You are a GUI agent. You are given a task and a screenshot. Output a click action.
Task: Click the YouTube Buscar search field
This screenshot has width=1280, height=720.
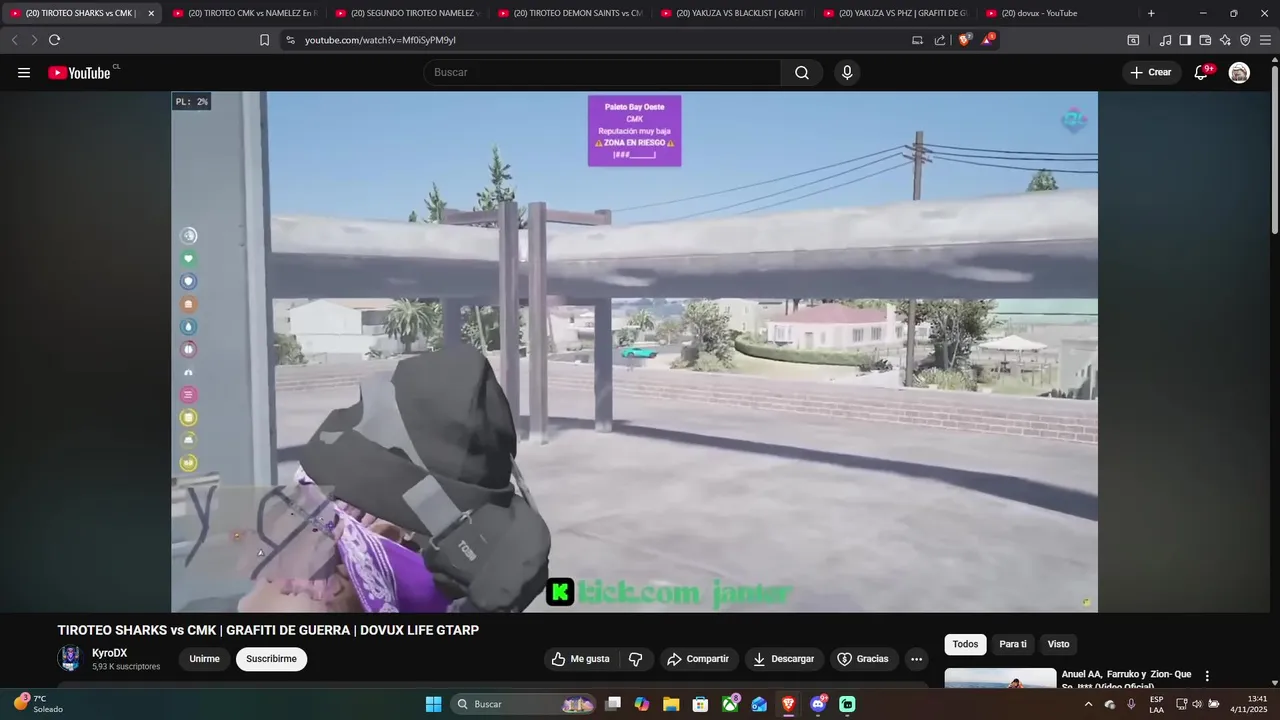pos(602,72)
